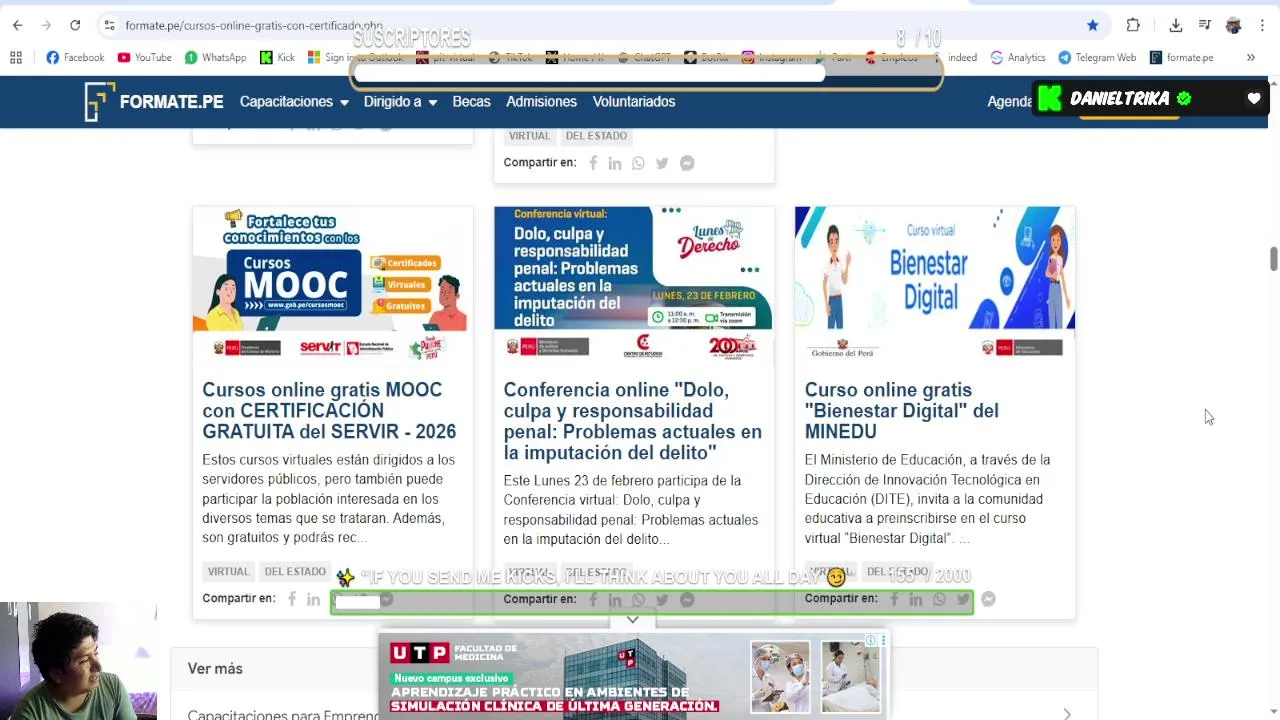Open the indeed bookmark

click(962, 57)
